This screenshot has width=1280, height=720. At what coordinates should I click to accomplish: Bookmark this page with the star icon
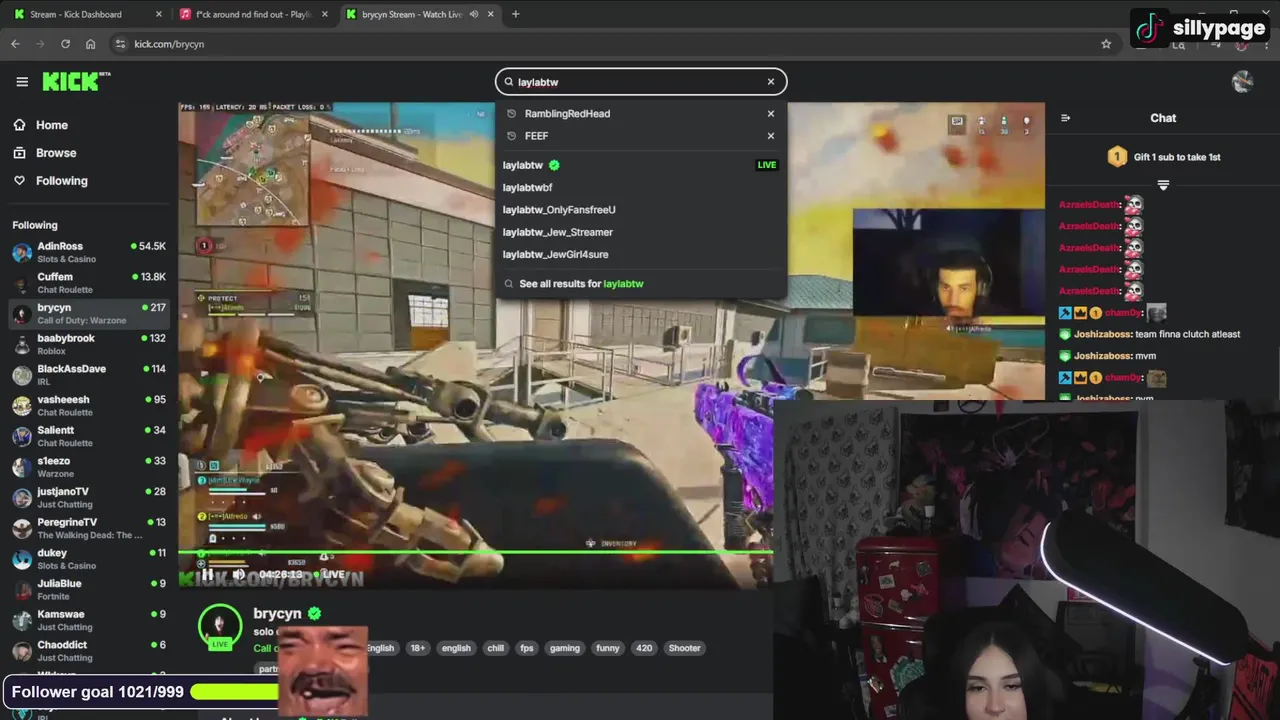[1106, 44]
